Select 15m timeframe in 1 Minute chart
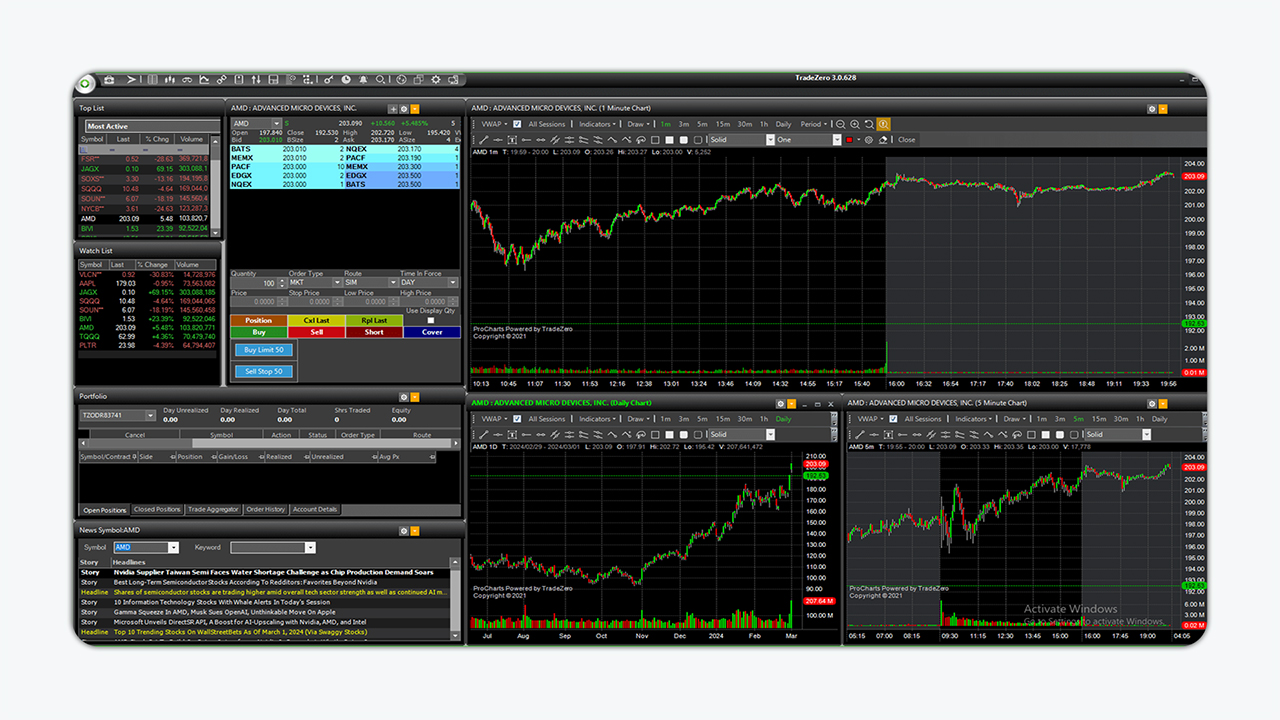1280x720 pixels. pos(722,124)
